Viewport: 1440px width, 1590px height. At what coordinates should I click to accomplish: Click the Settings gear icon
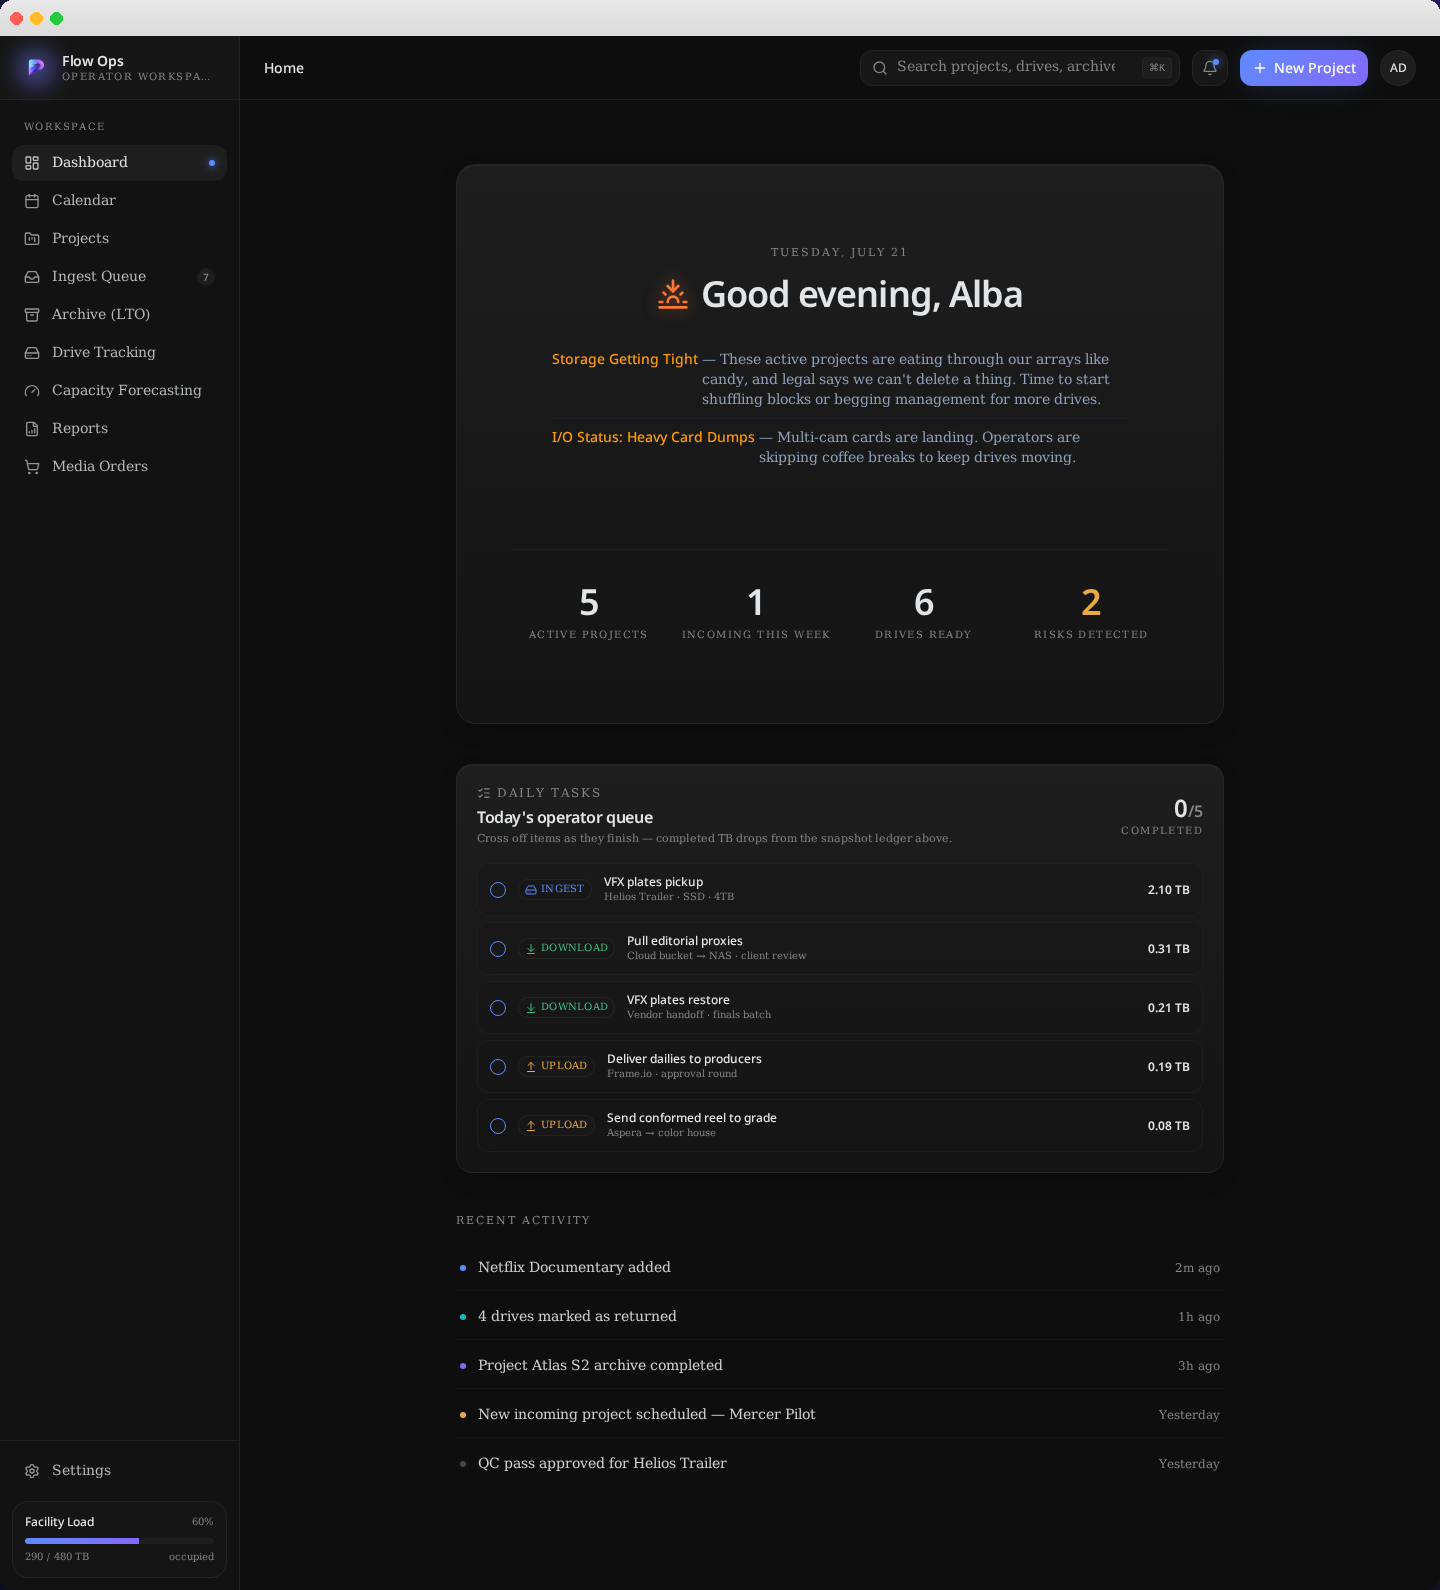click(32, 1471)
